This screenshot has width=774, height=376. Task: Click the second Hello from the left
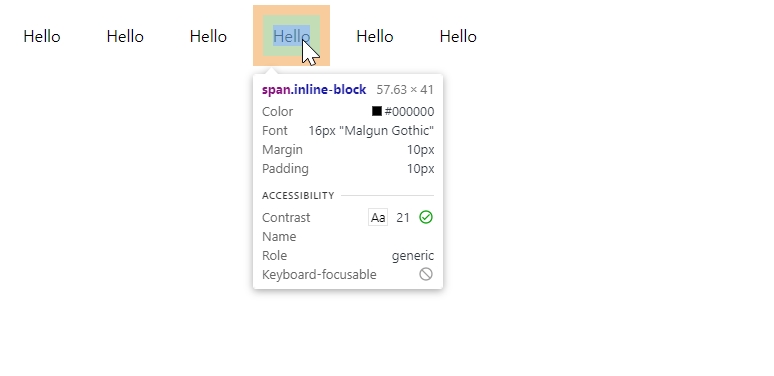click(x=125, y=36)
